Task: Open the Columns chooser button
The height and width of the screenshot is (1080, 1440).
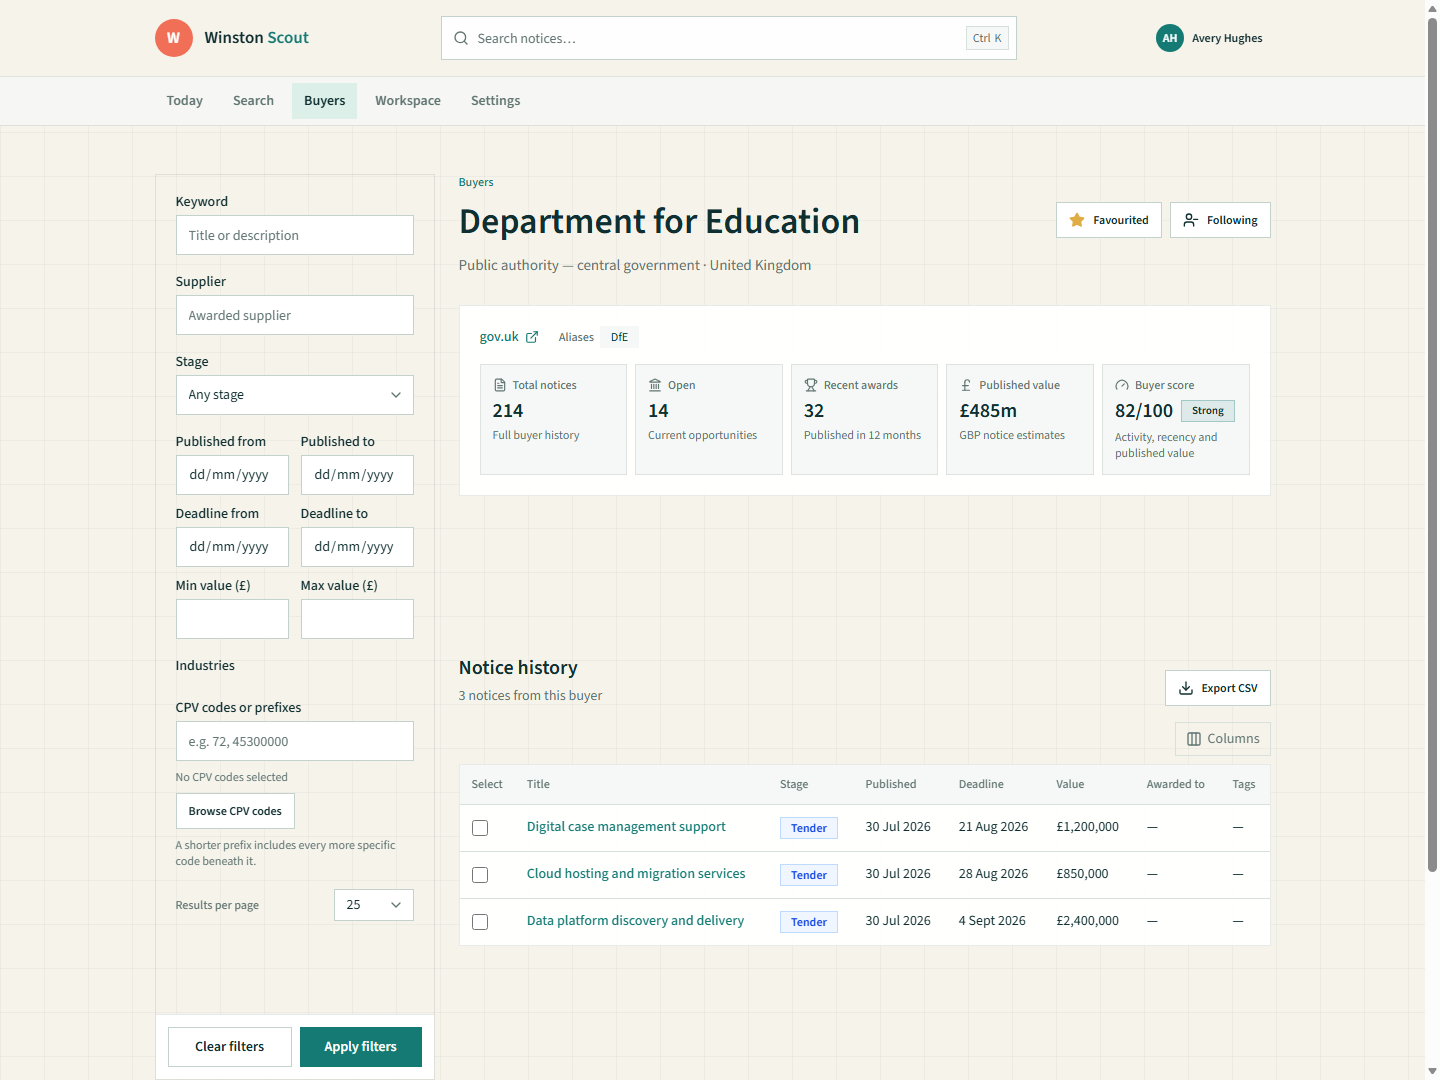Action: 1223,739
